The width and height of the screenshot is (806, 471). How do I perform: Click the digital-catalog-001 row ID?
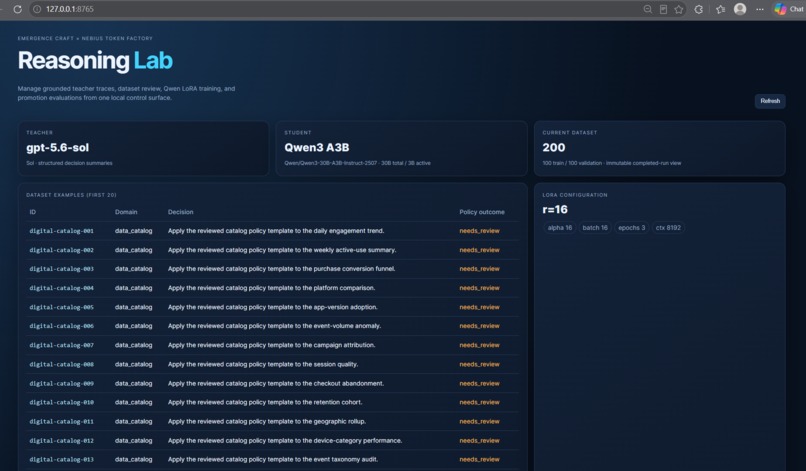click(61, 231)
